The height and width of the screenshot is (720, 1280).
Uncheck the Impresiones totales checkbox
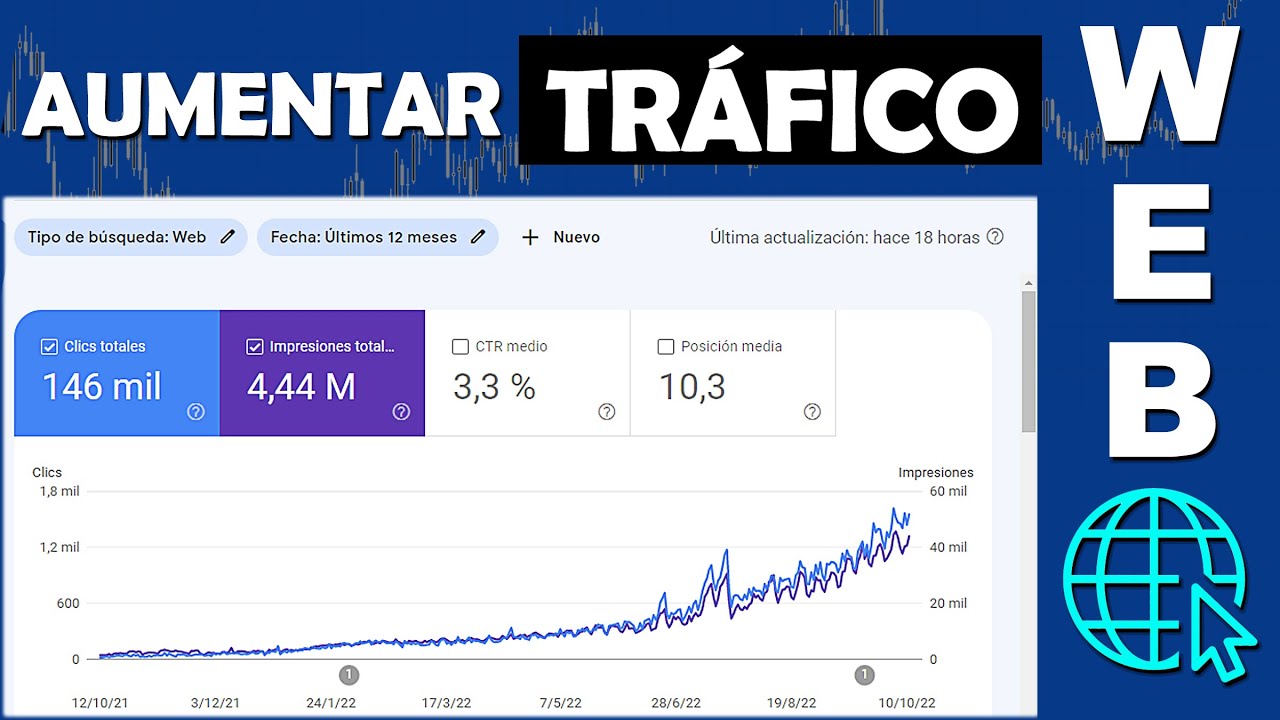(x=254, y=347)
